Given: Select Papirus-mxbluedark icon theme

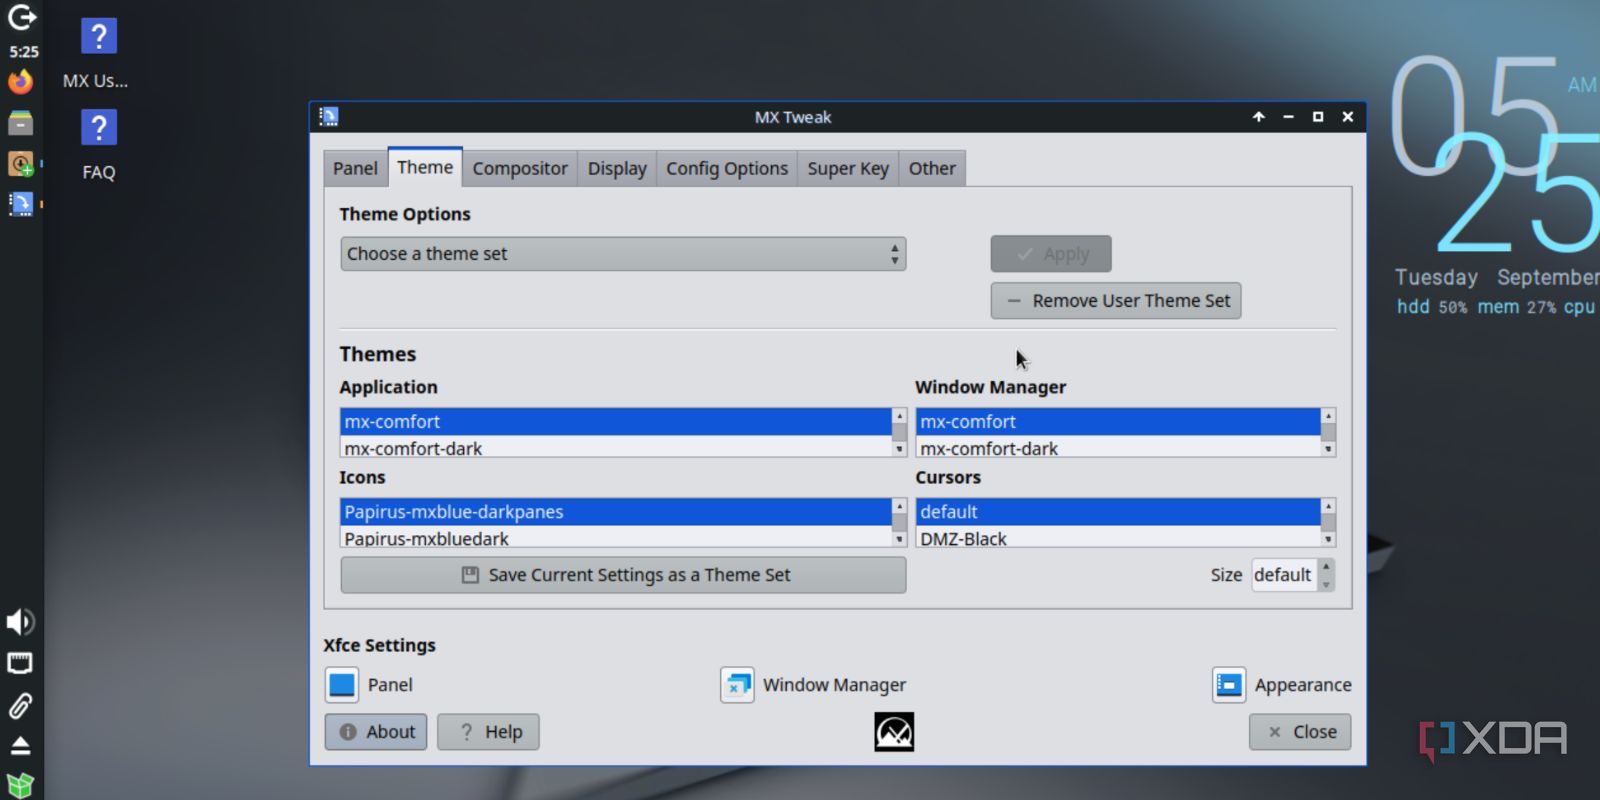Looking at the screenshot, I should pyautogui.click(x=615, y=537).
